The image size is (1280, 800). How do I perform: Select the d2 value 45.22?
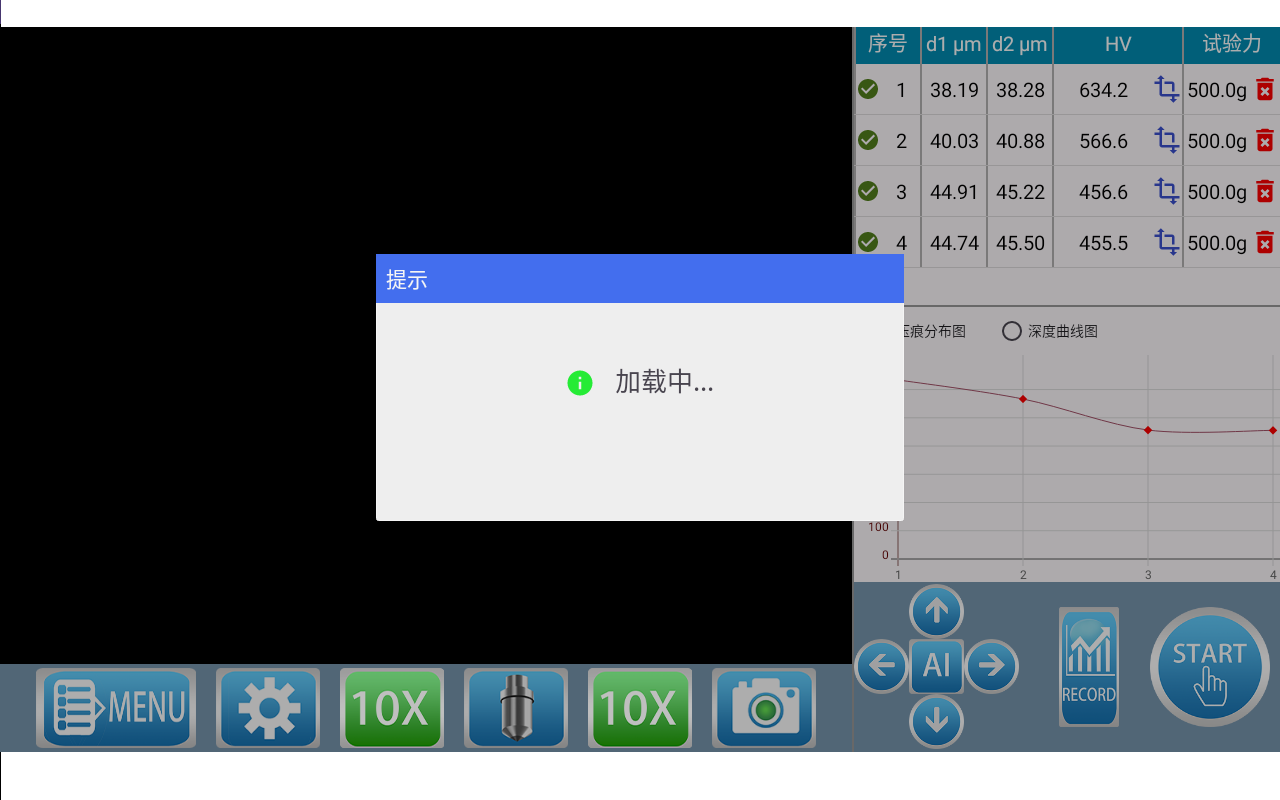coord(1020,192)
